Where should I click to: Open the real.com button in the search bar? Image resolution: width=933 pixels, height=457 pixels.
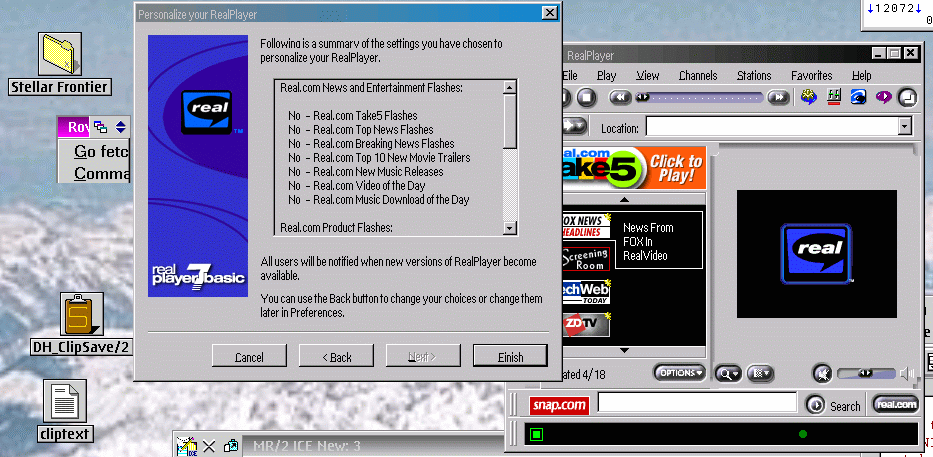click(x=896, y=405)
